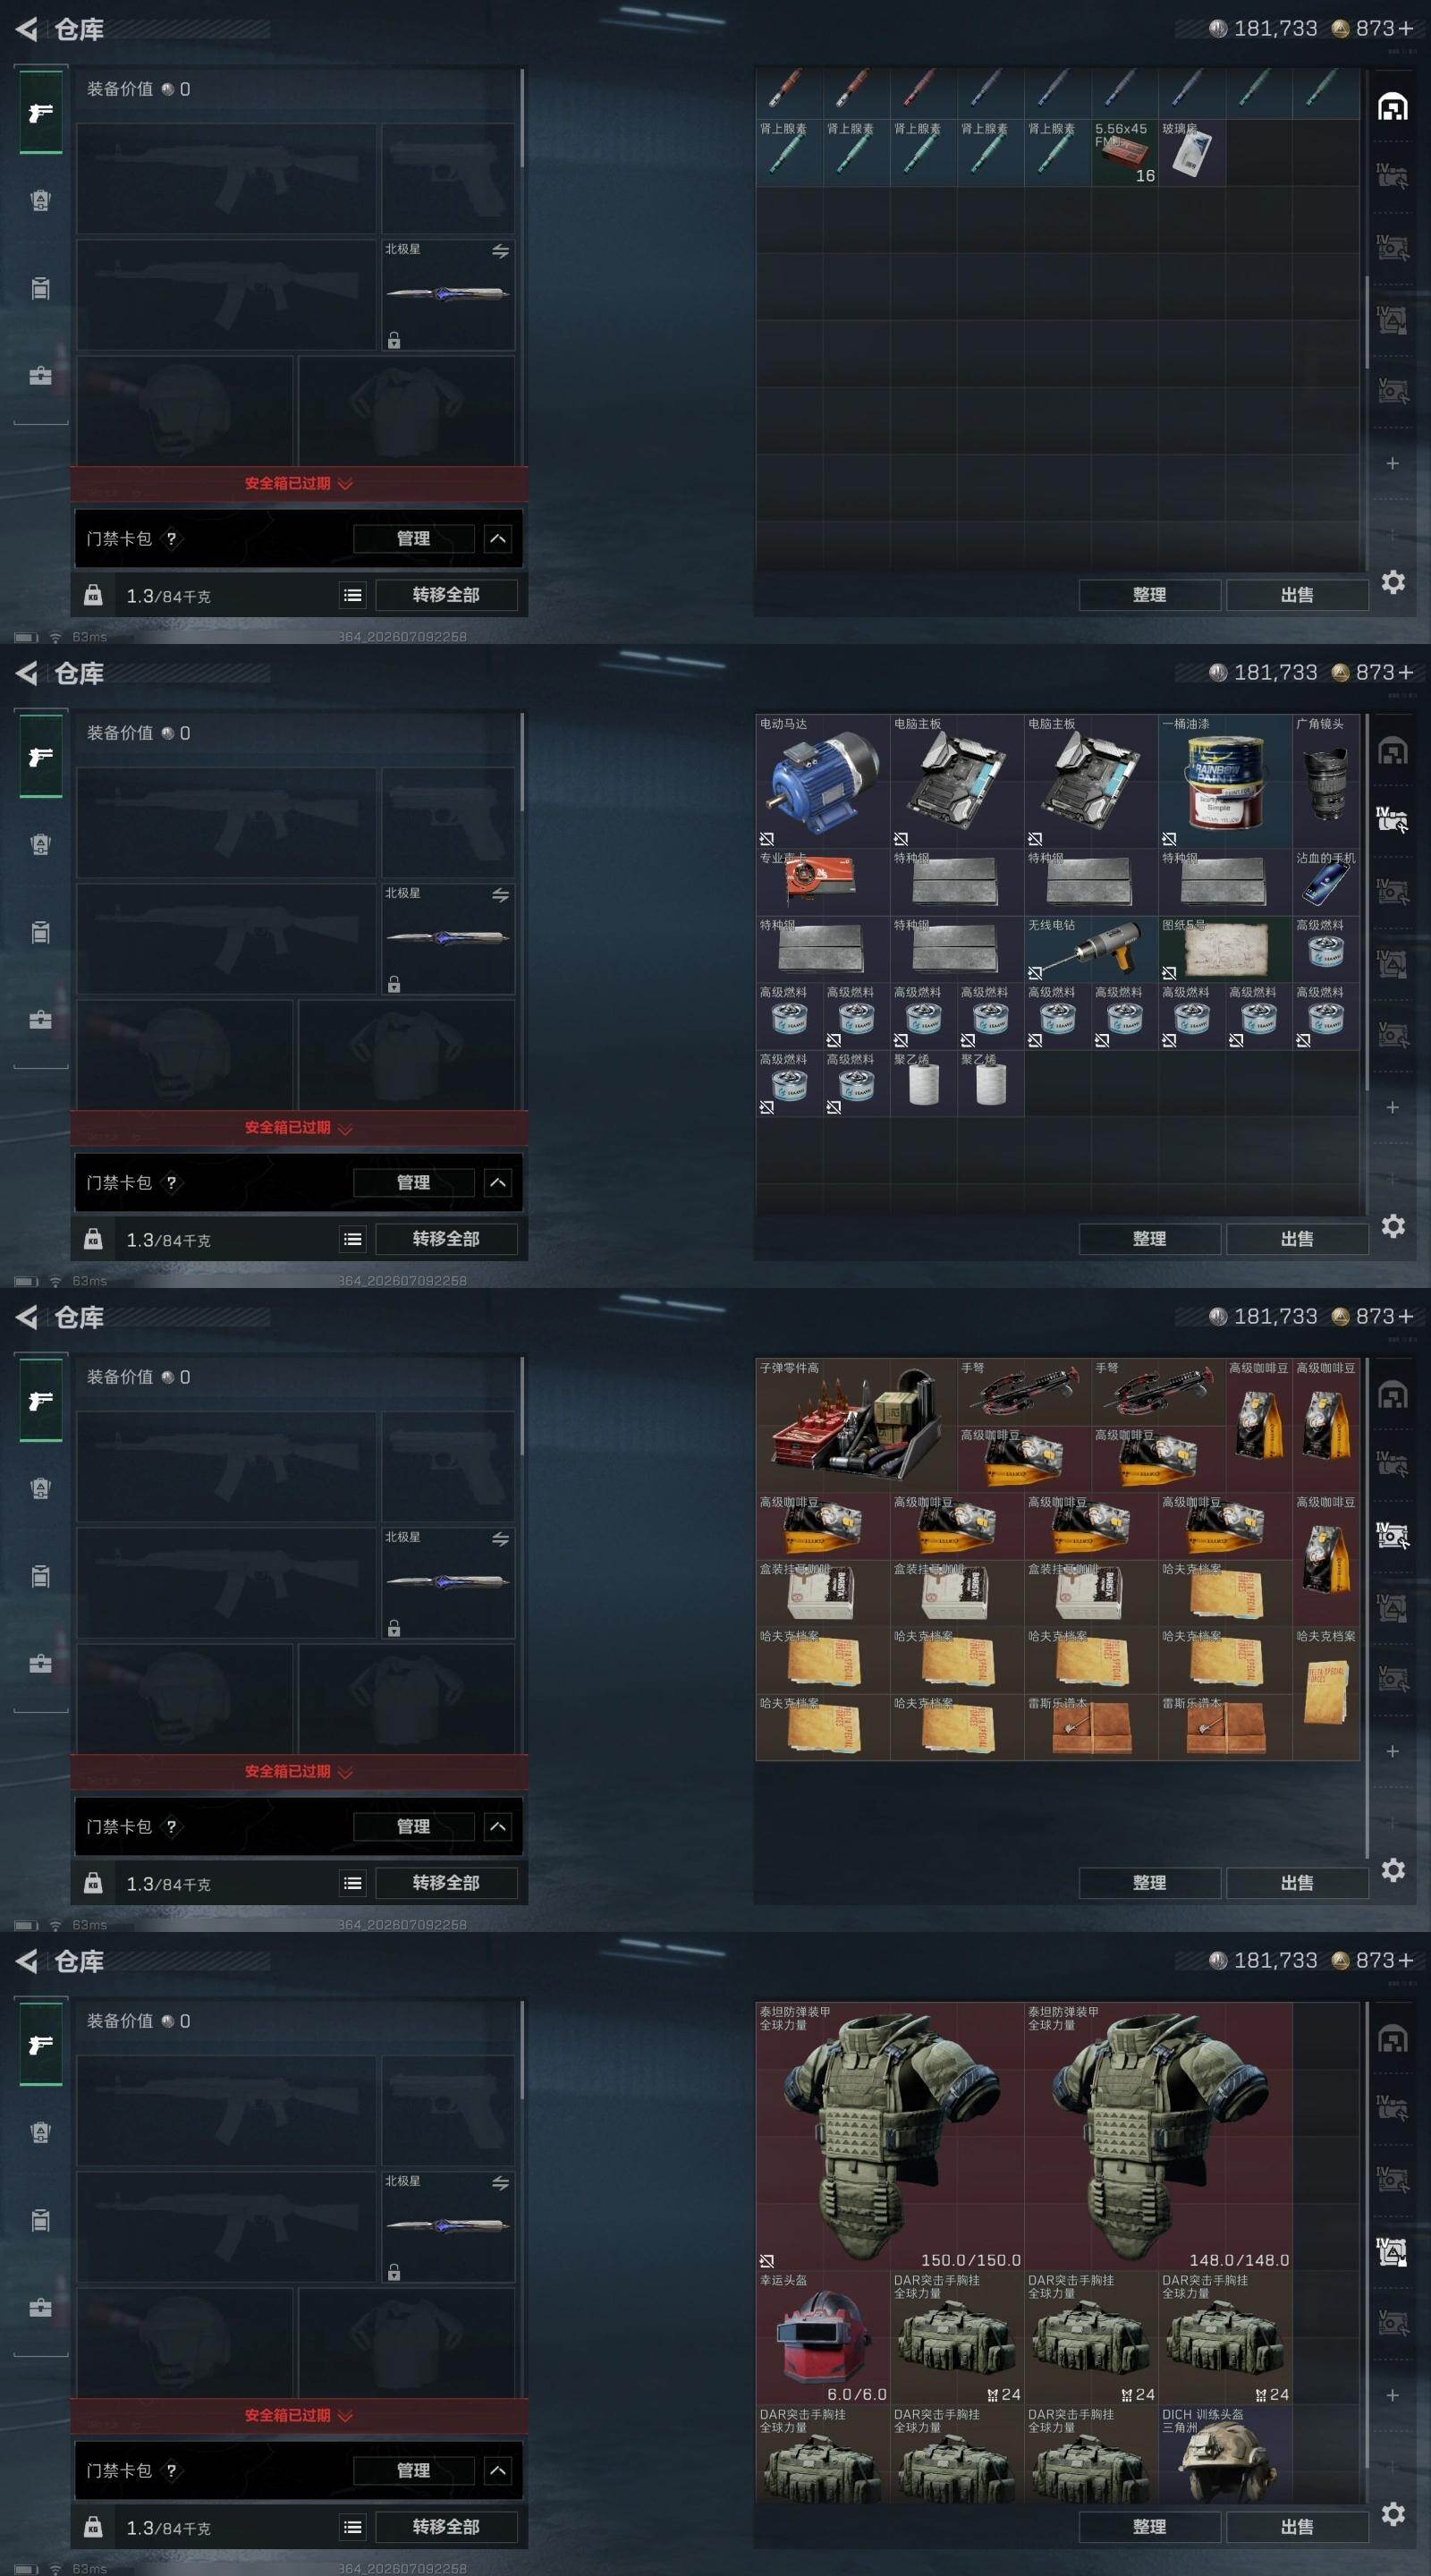This screenshot has width=1431, height=2576.
Task: Select the 沾血的手机 bloody phone item
Action: pos(1326,882)
